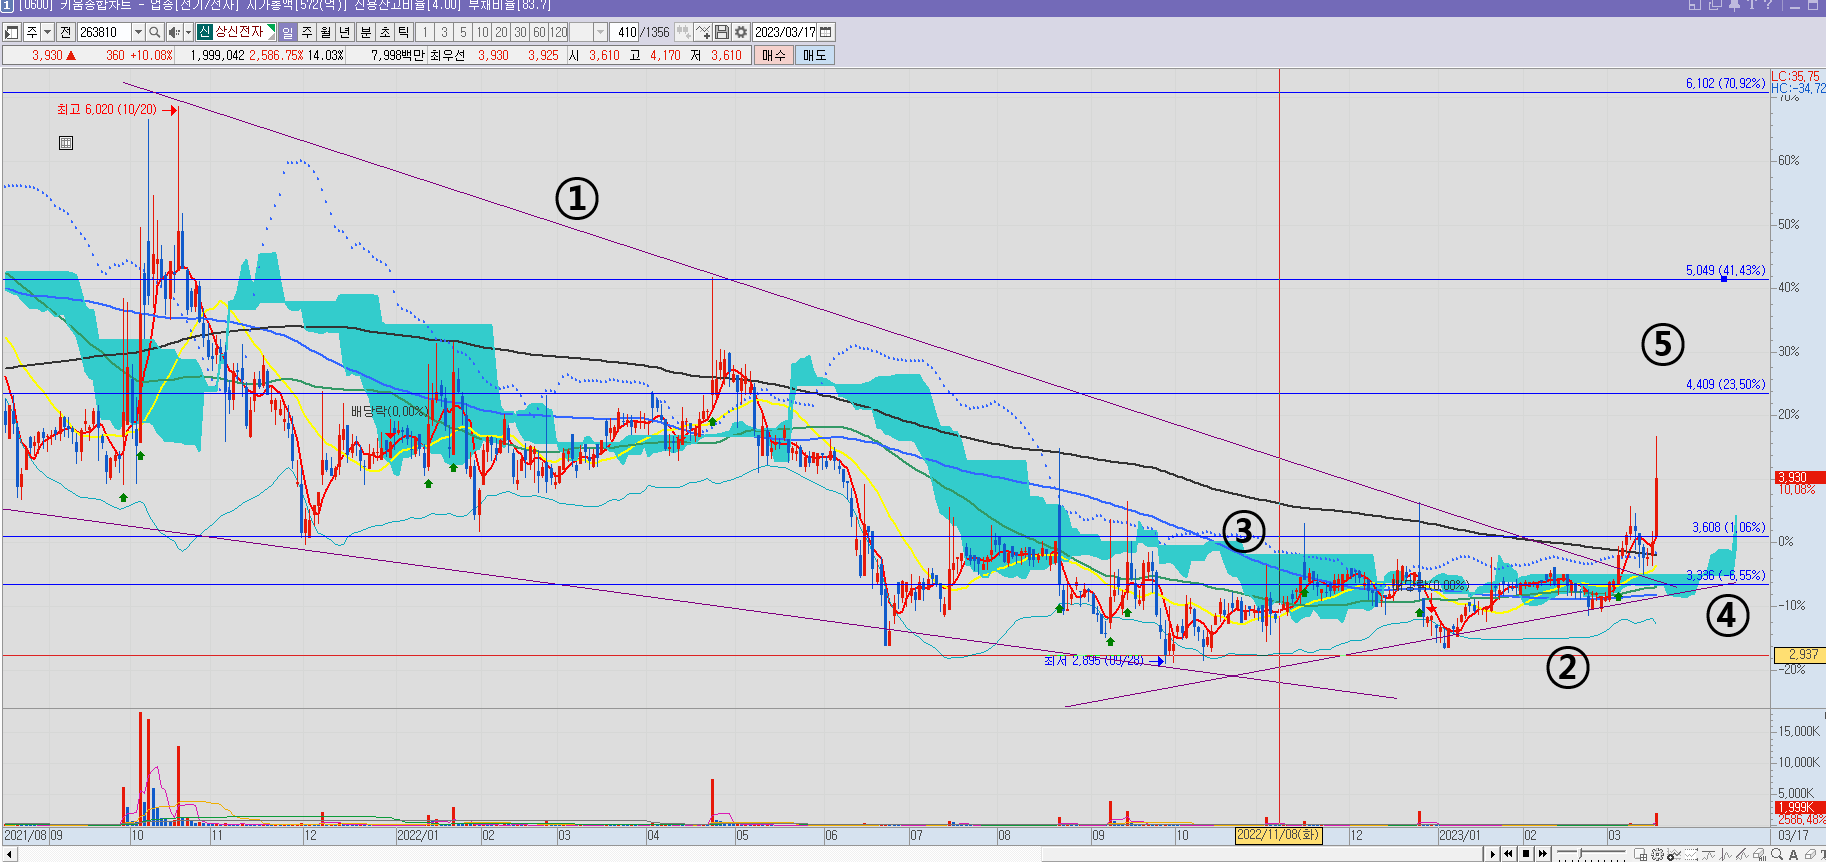Viewport: 1826px width, 862px height.
Task: Click the stop button in bottom bar
Action: [x=1526, y=853]
